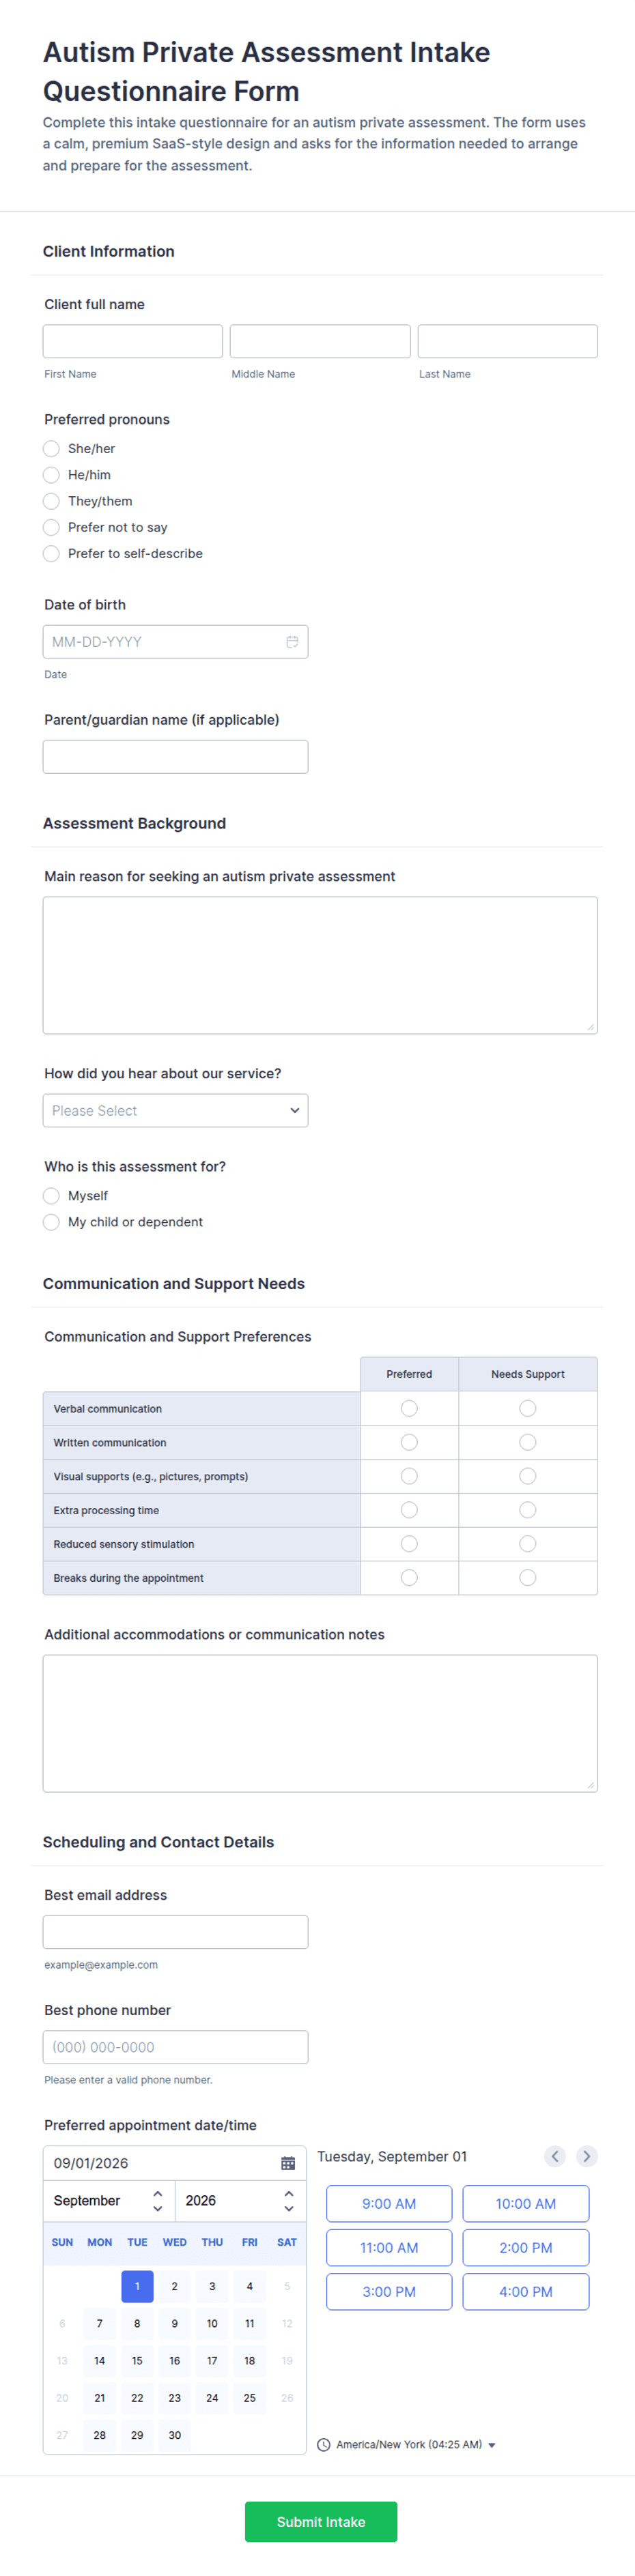The height and width of the screenshot is (2576, 635).
Task: Mark Breaks during the appointment Needs Support
Action: pyautogui.click(x=528, y=1578)
